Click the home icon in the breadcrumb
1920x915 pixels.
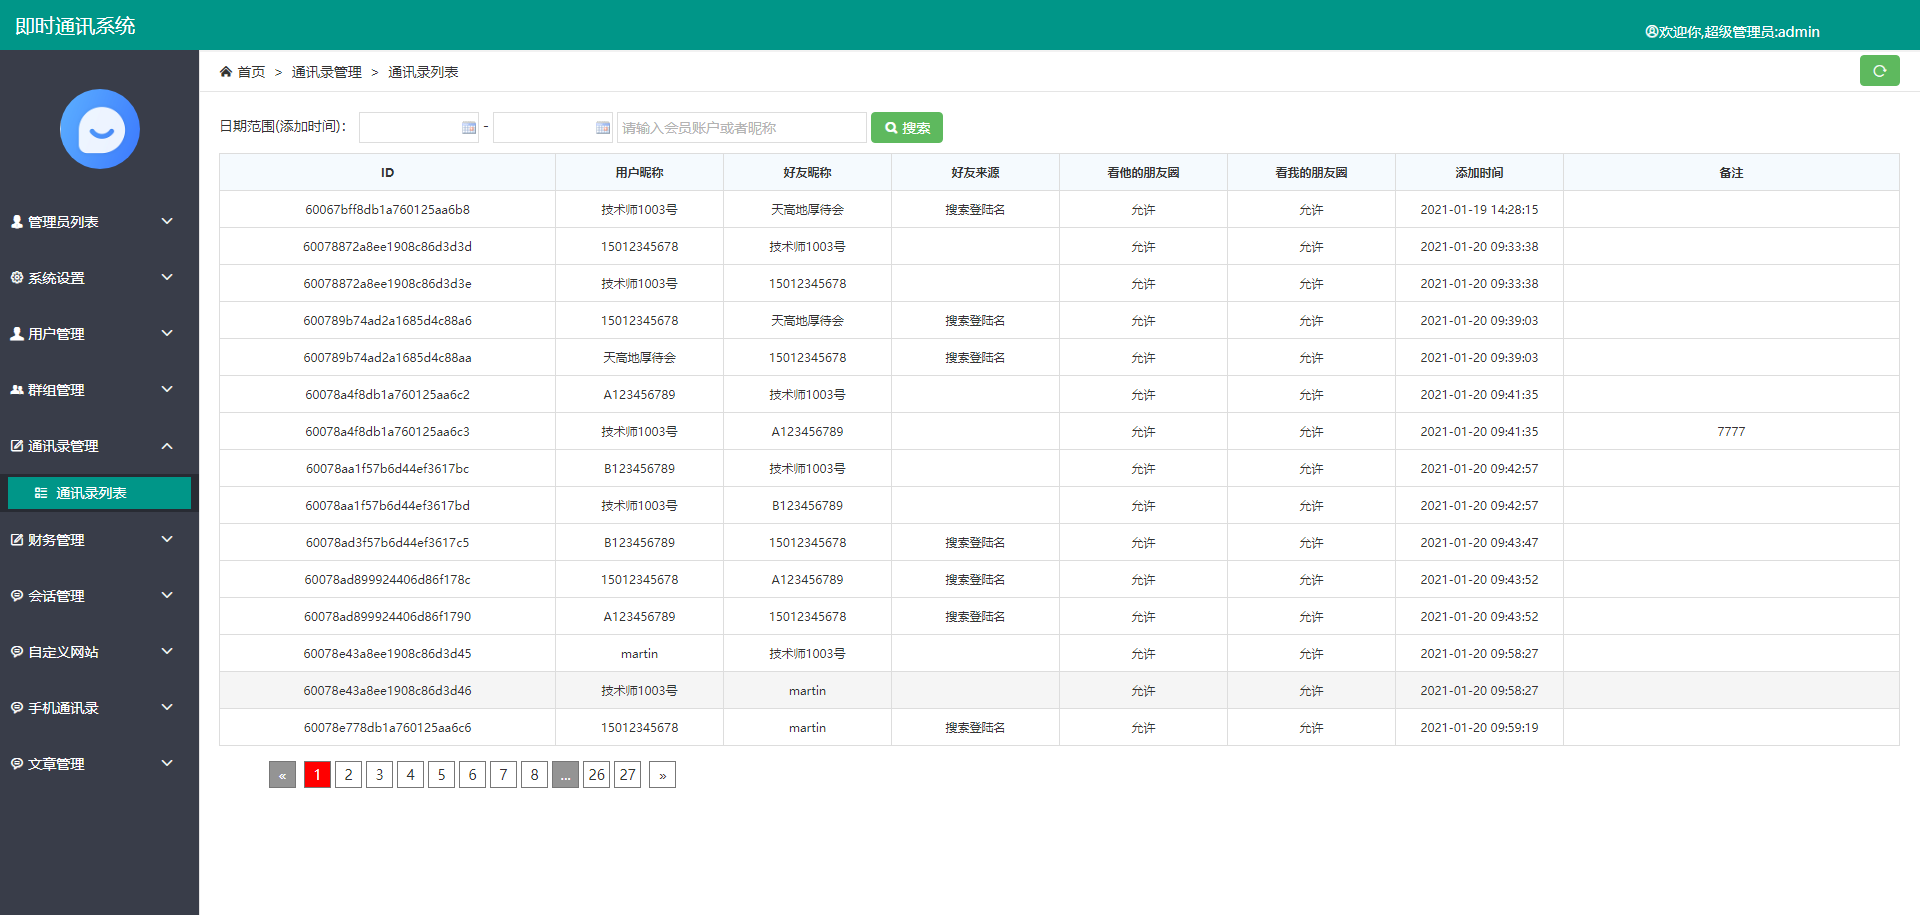(x=227, y=71)
